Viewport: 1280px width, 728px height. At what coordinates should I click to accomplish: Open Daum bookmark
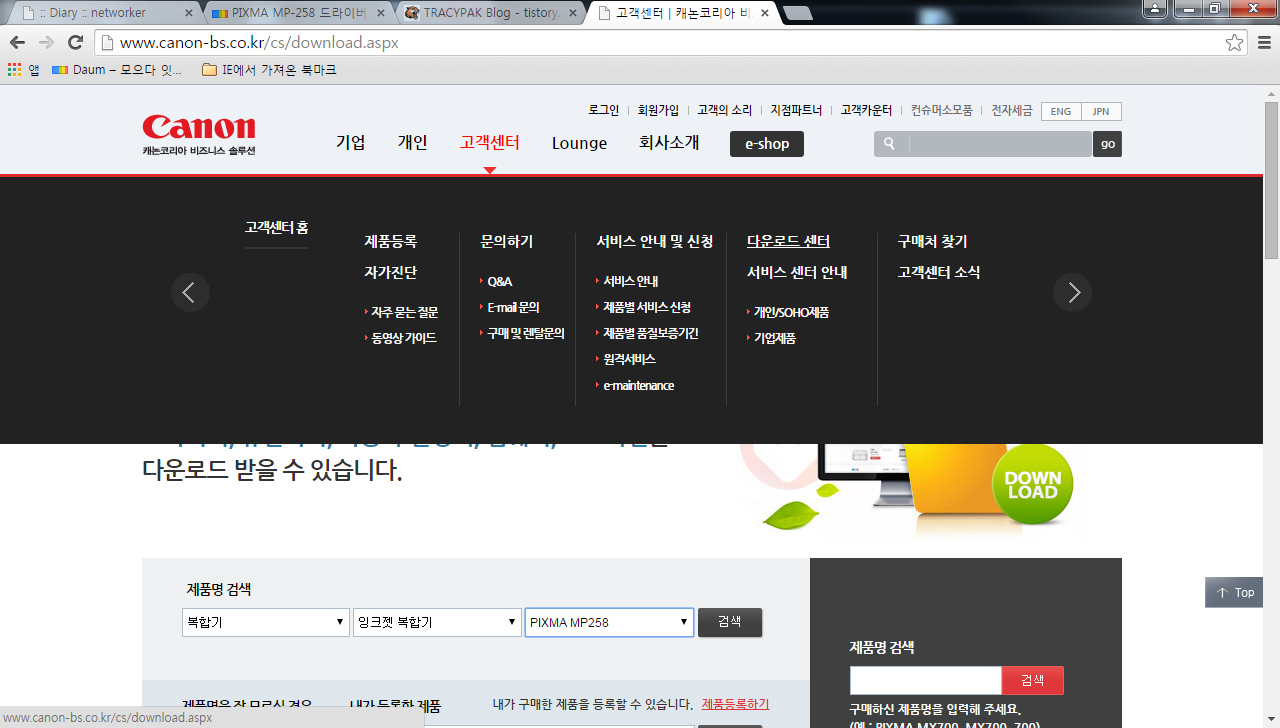tap(117, 70)
